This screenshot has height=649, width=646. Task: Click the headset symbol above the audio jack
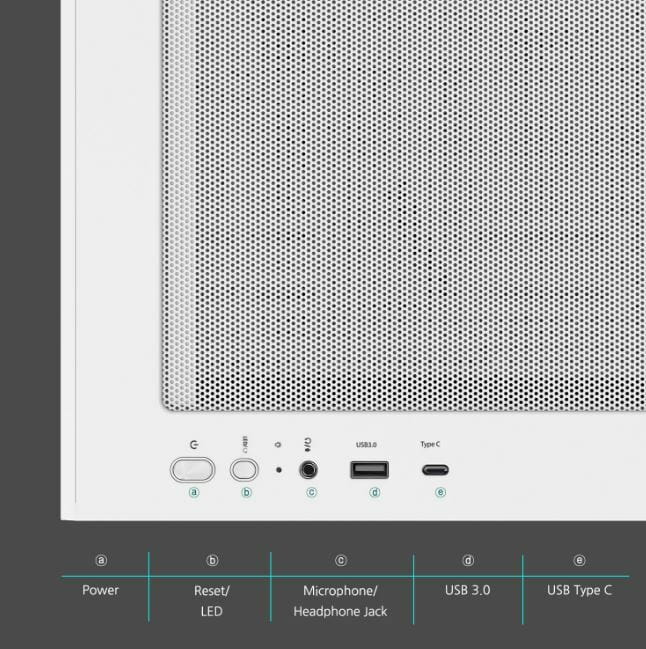point(310,445)
